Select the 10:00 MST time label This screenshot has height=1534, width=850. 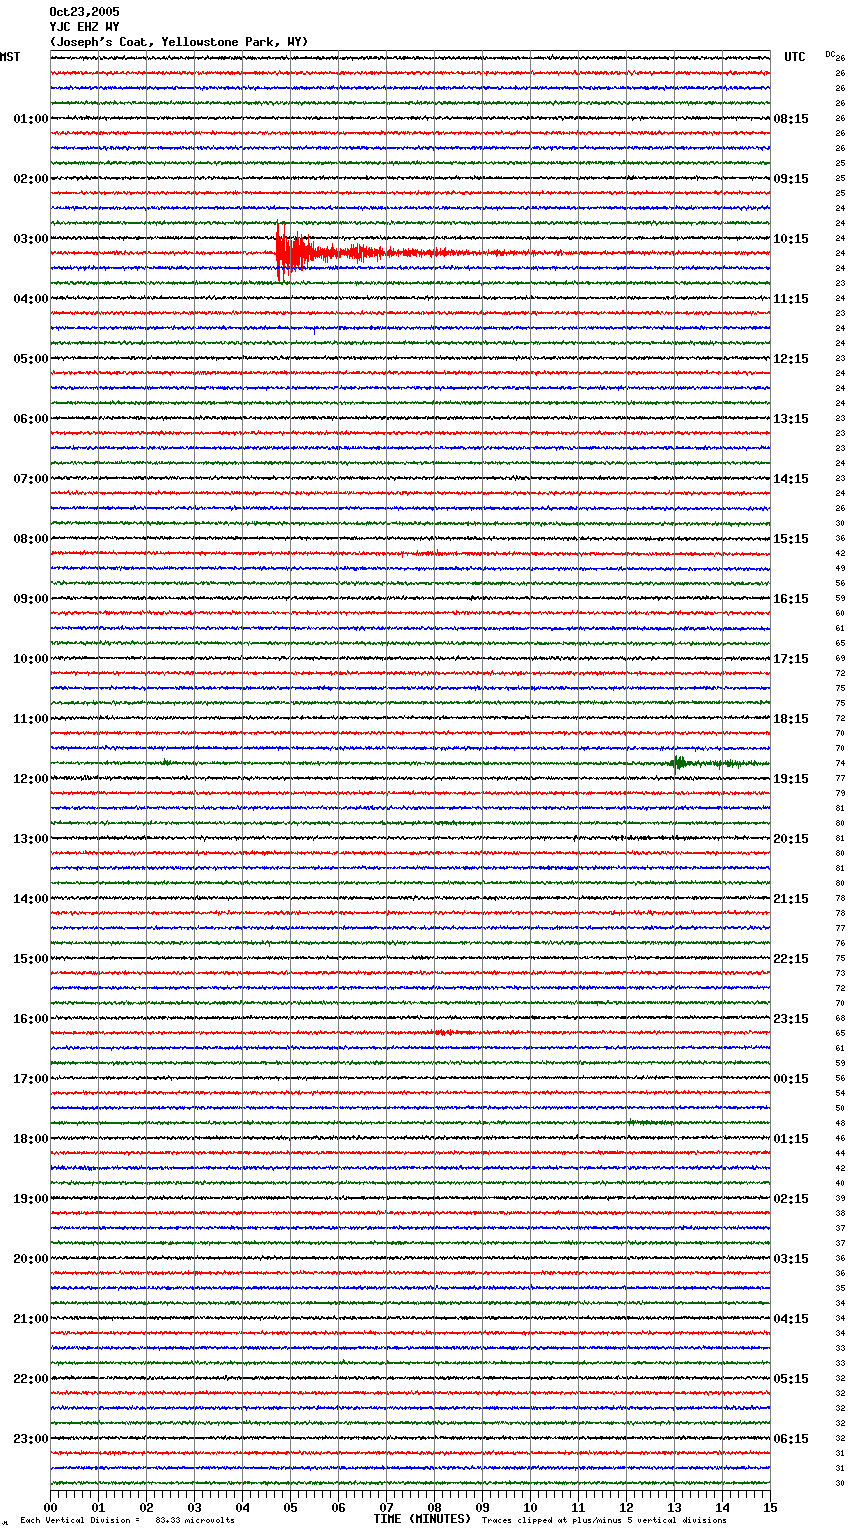click(x=31, y=659)
